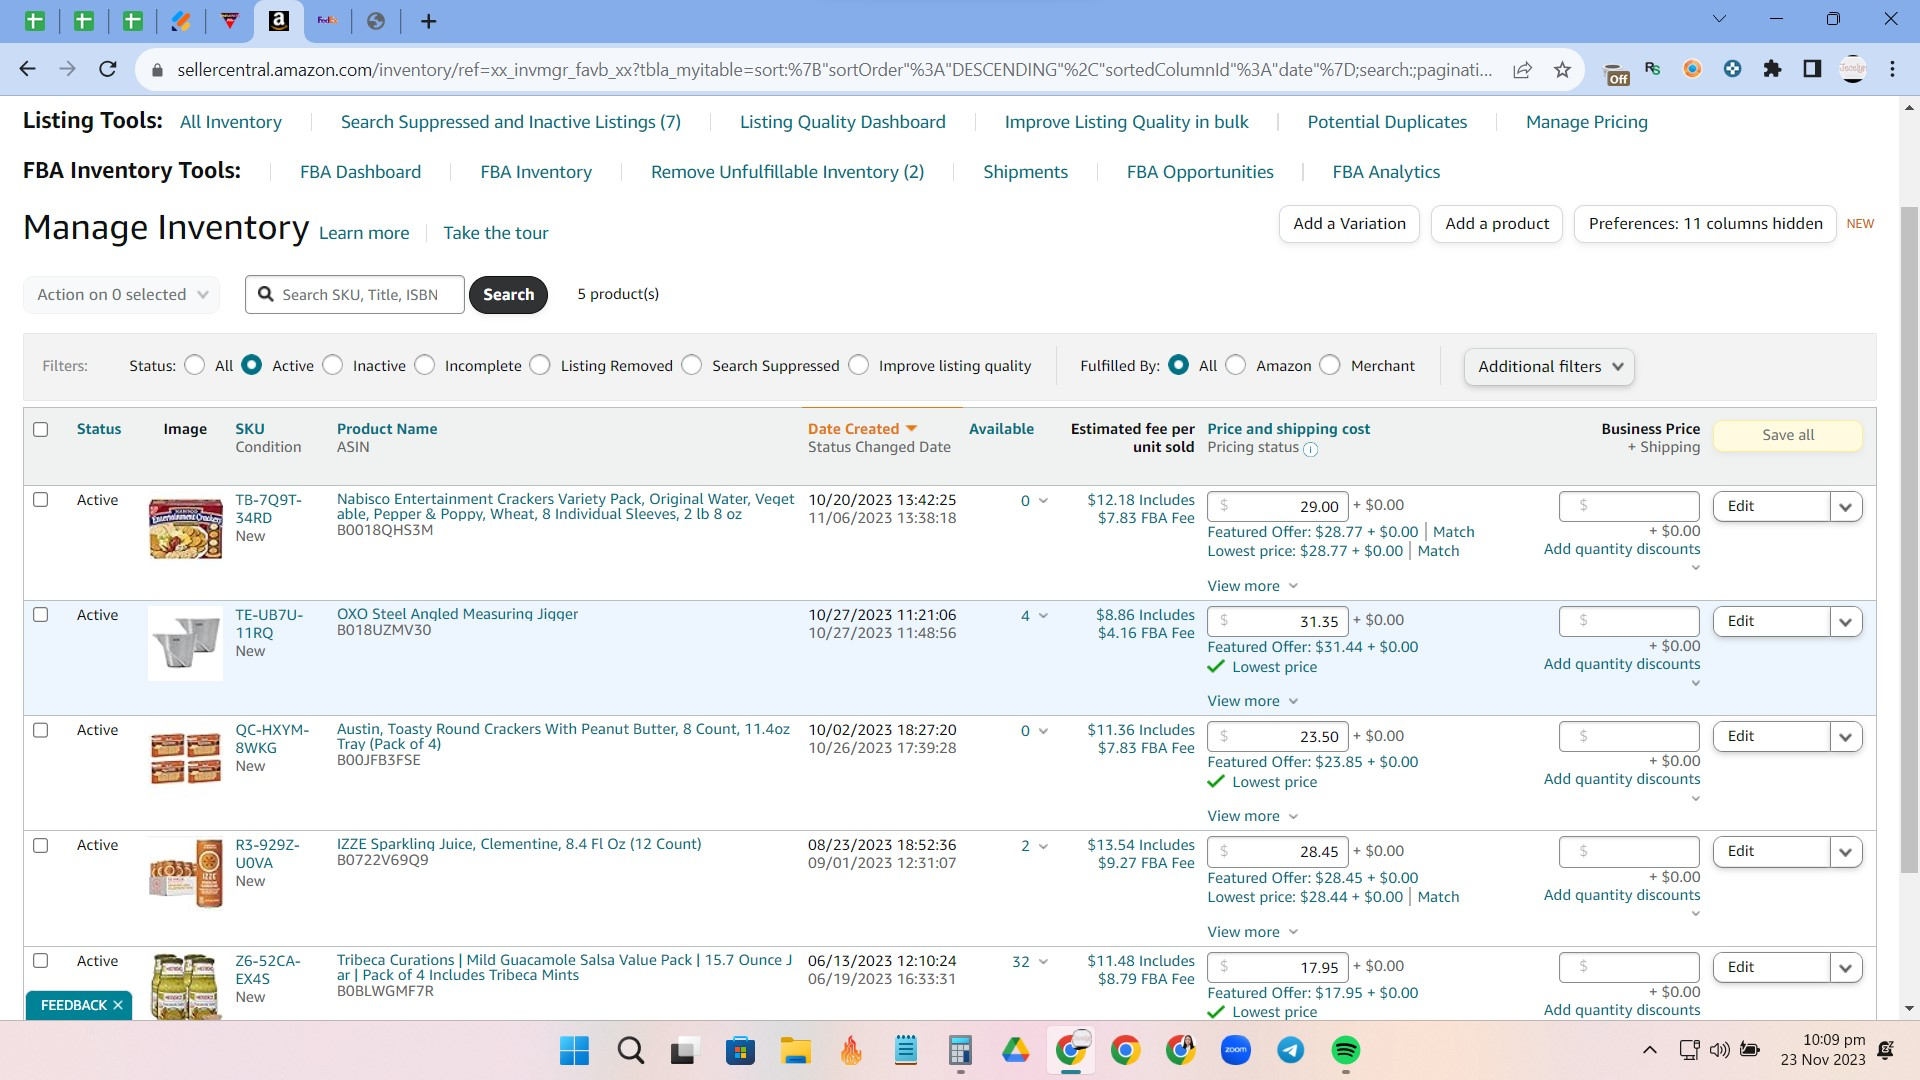Go to FBA Shipments
1920x1080 pixels.
coord(1026,172)
